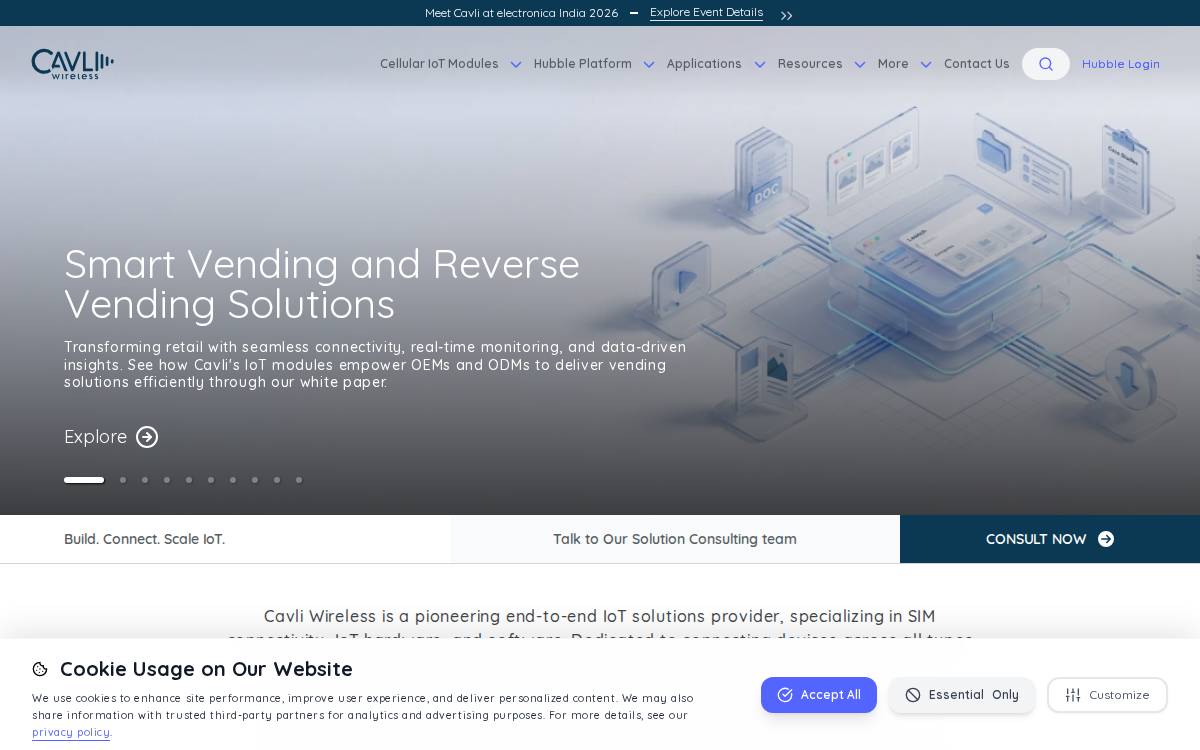Click the CONSULT NOW button
The width and height of the screenshot is (1200, 750).
coord(1050,539)
